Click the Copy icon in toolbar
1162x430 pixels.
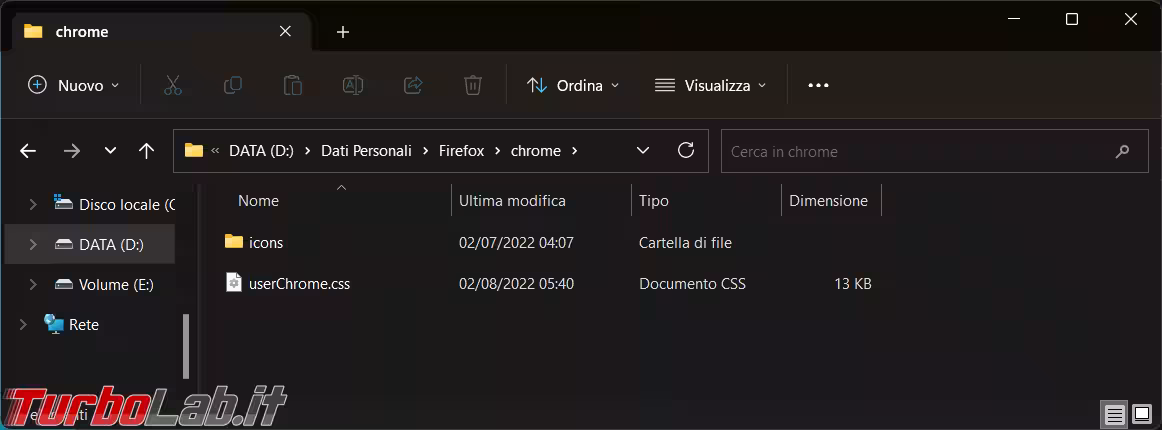[233, 86]
